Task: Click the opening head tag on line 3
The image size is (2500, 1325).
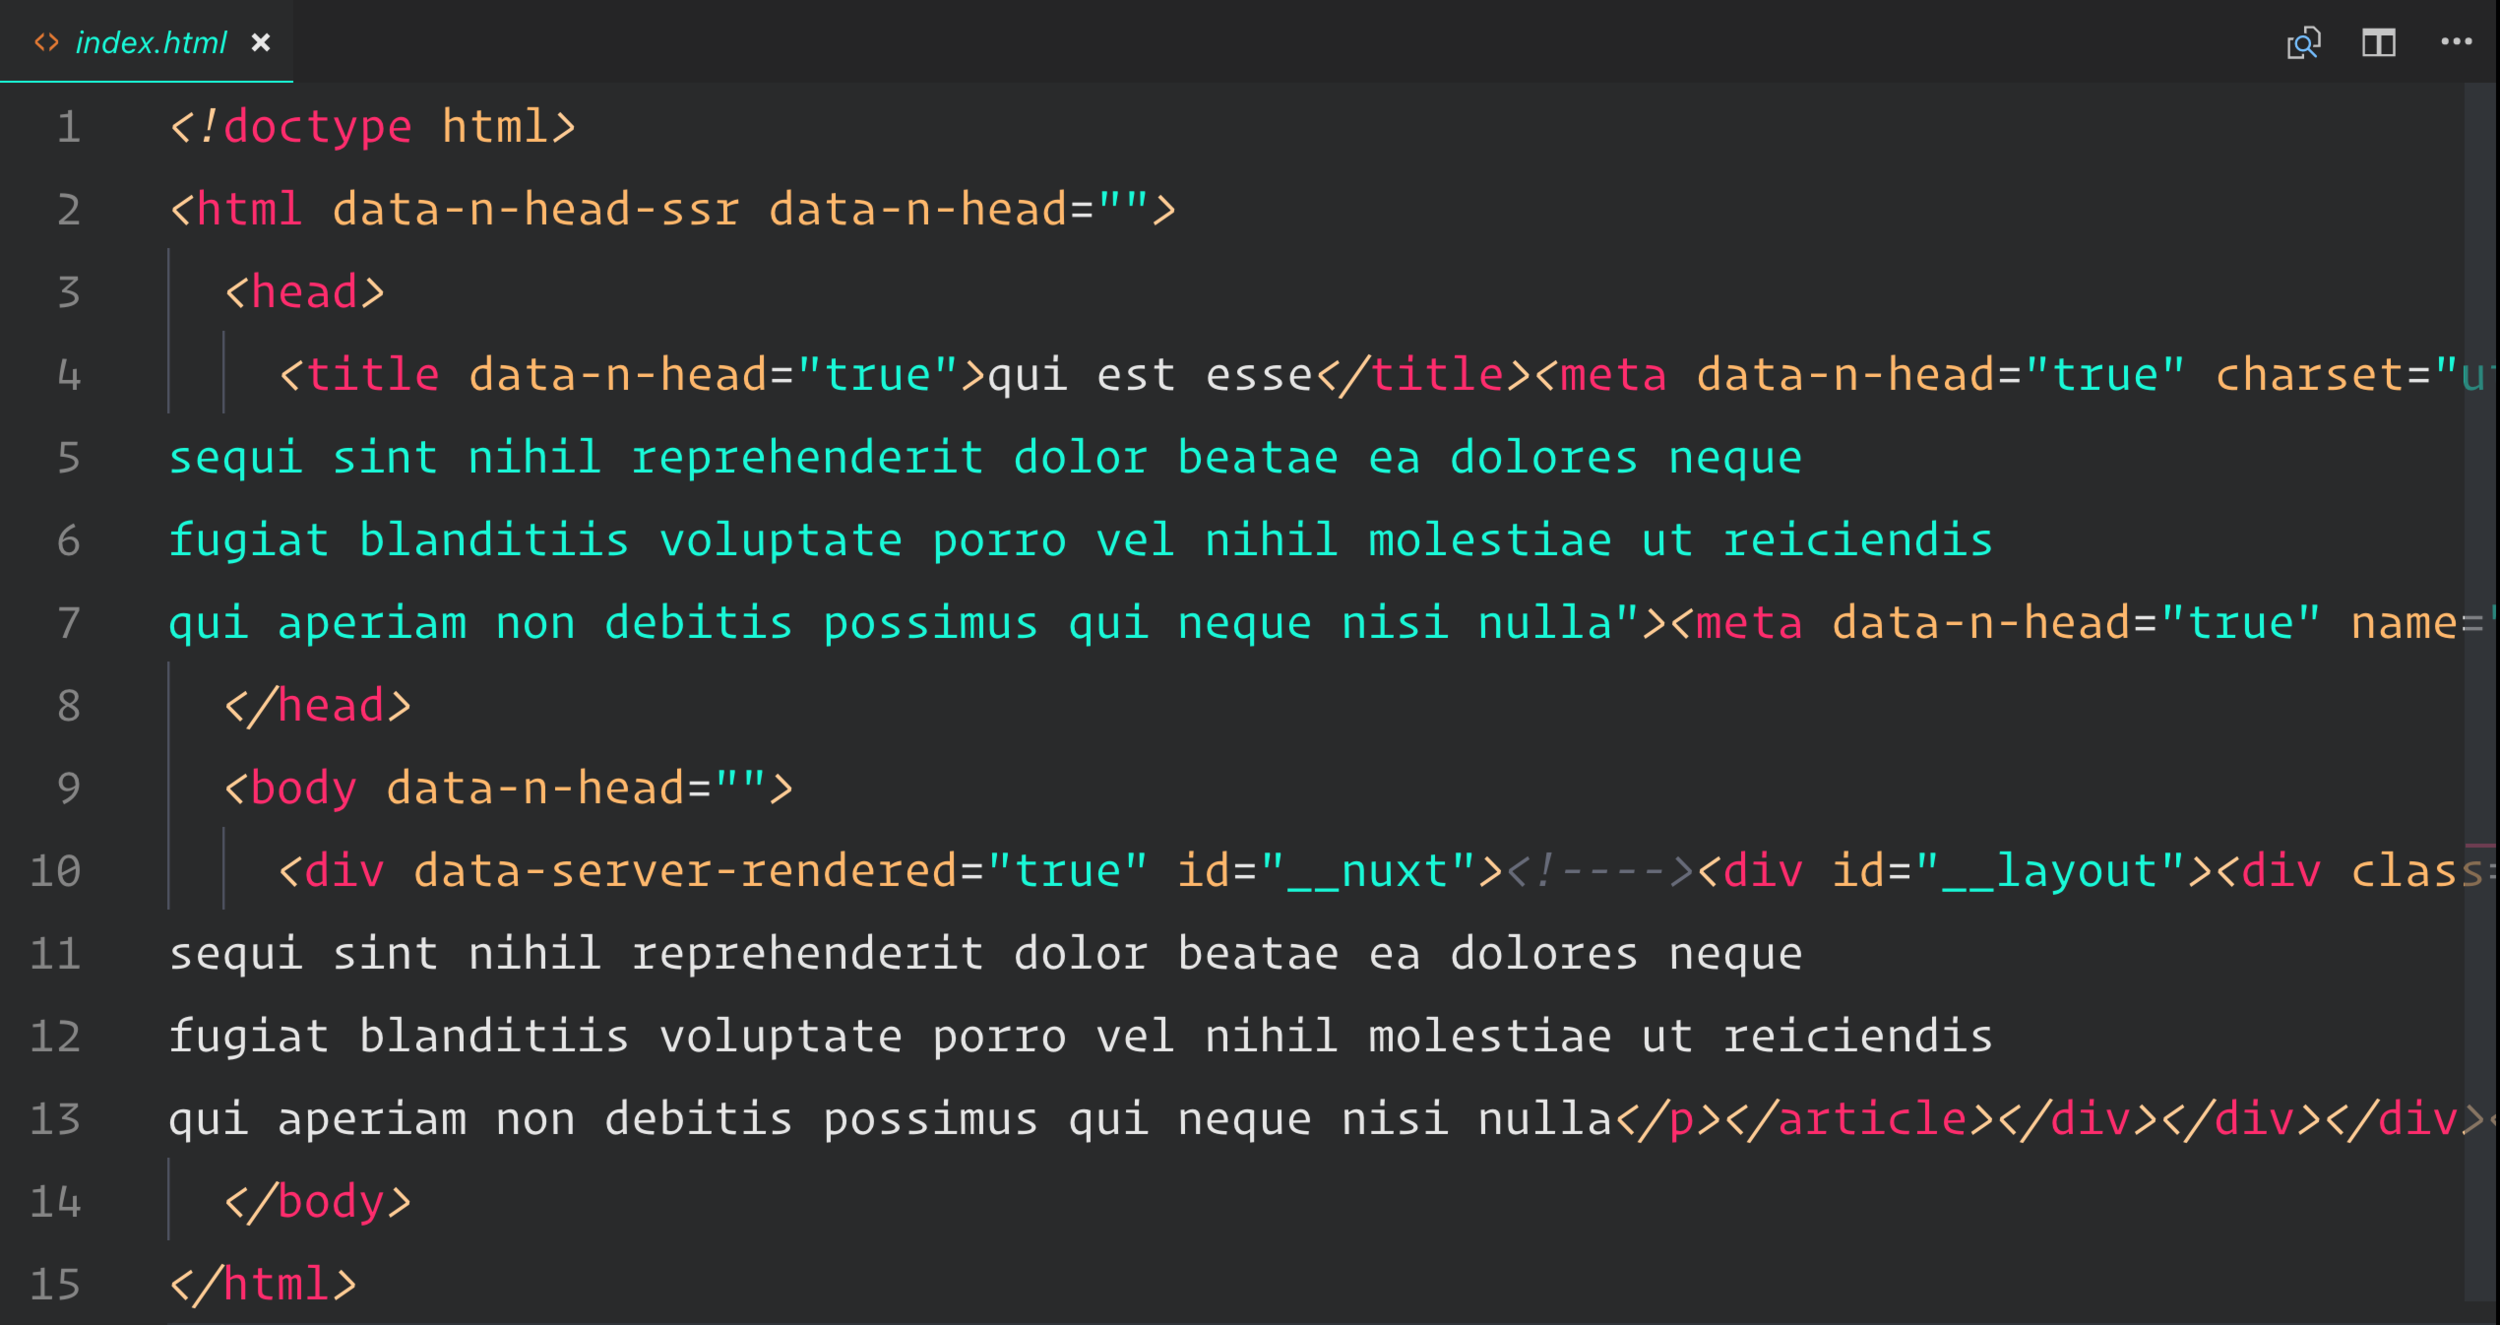Action: 304,293
